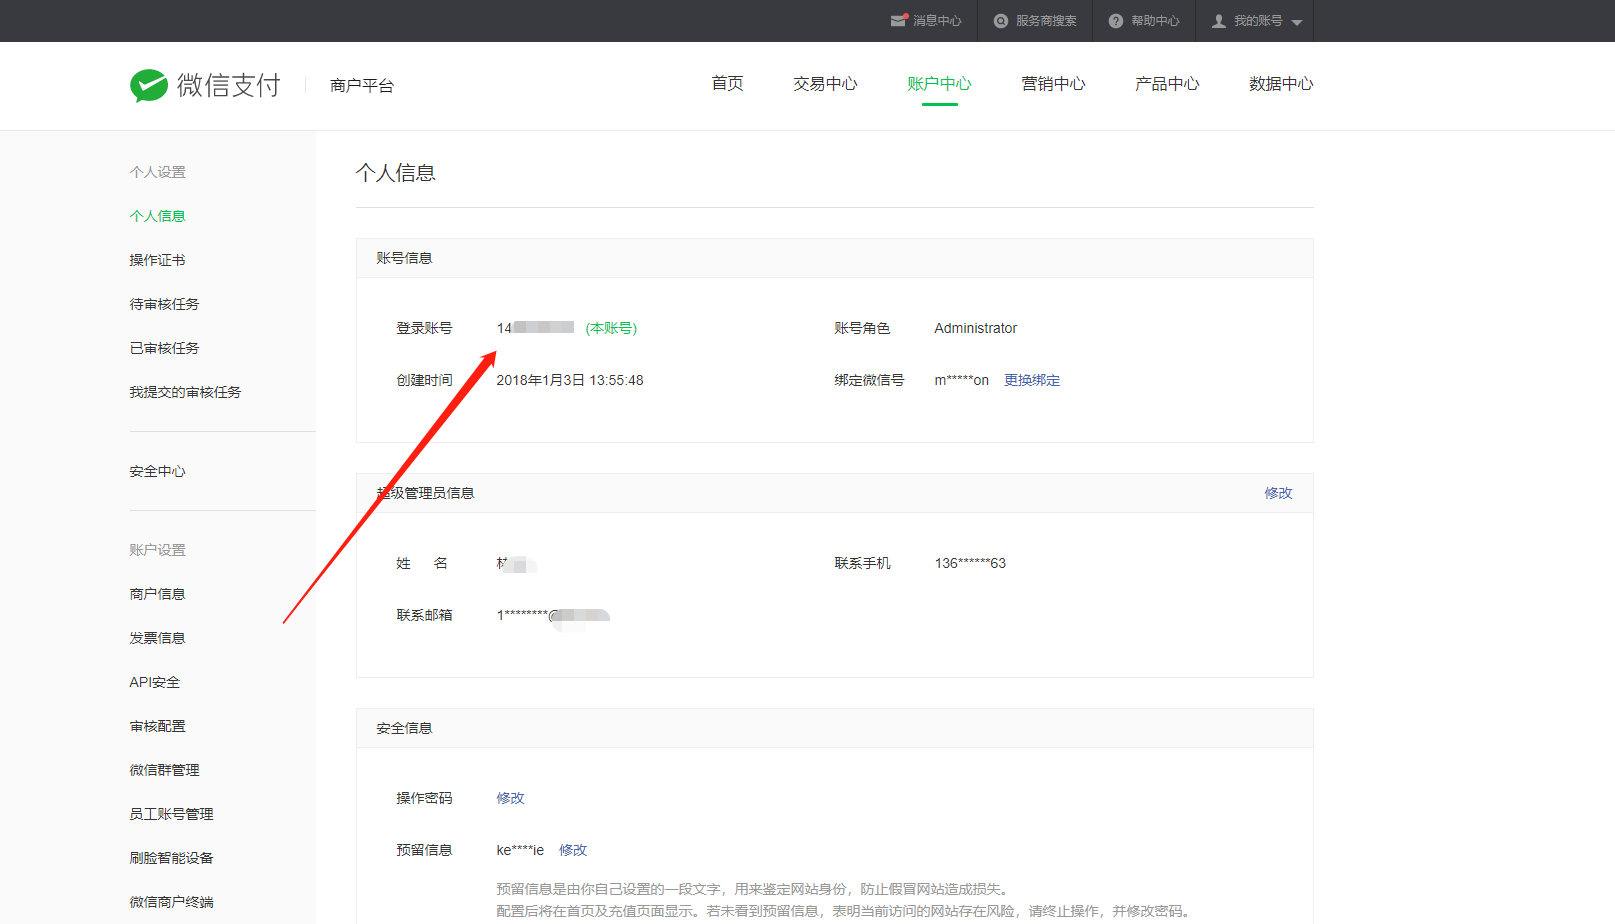
Task: Go to the 首页 navigation tab
Action: (x=727, y=84)
